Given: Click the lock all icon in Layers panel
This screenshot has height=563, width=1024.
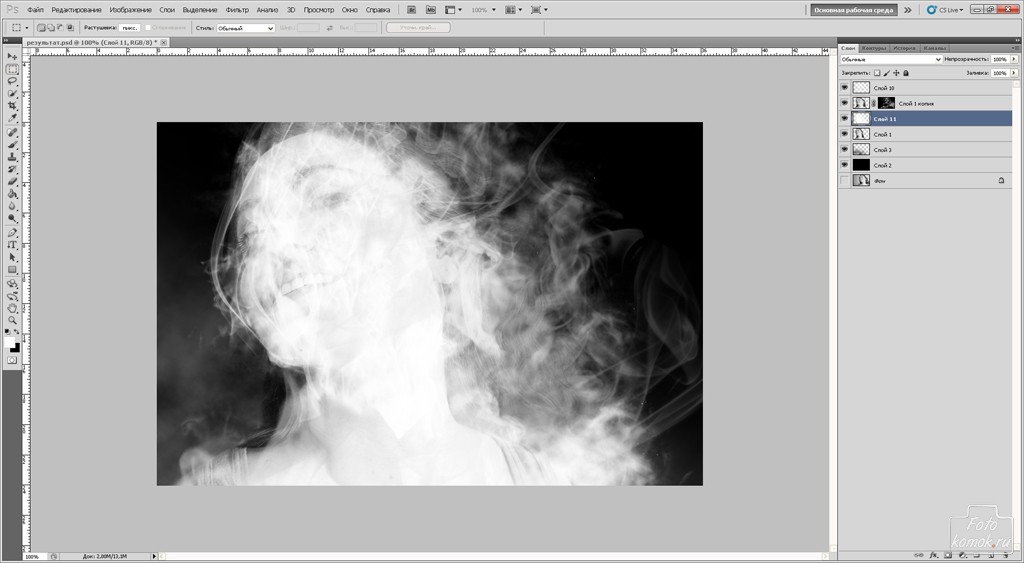Looking at the screenshot, I should pyautogui.click(x=904, y=73).
